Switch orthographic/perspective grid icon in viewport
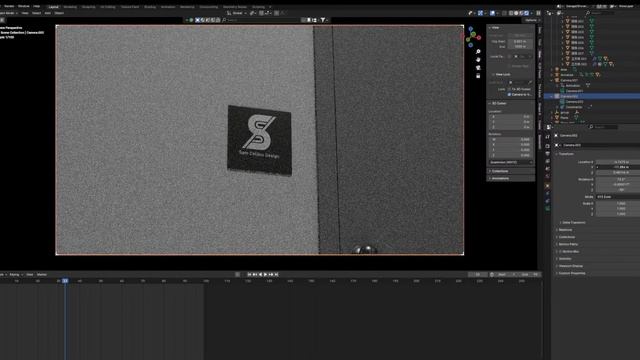Image resolution: width=640 pixels, height=360 pixels. tap(478, 76)
